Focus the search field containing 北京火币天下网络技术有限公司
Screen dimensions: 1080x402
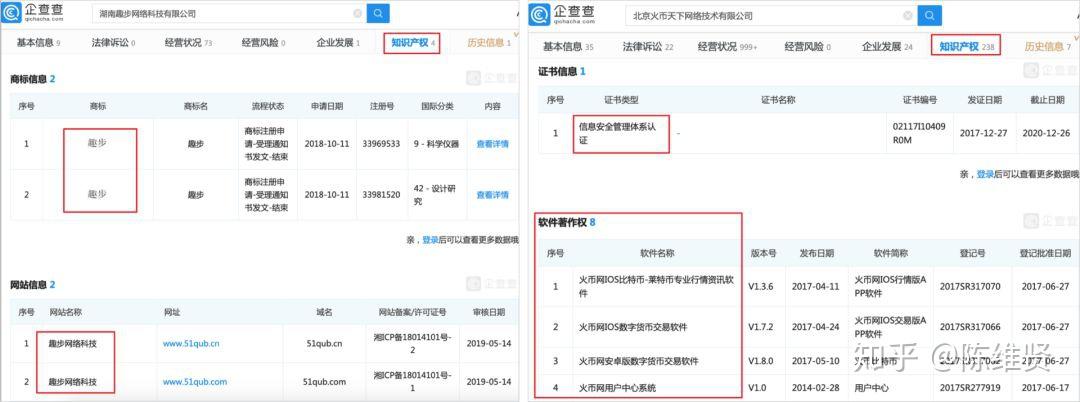771,15
